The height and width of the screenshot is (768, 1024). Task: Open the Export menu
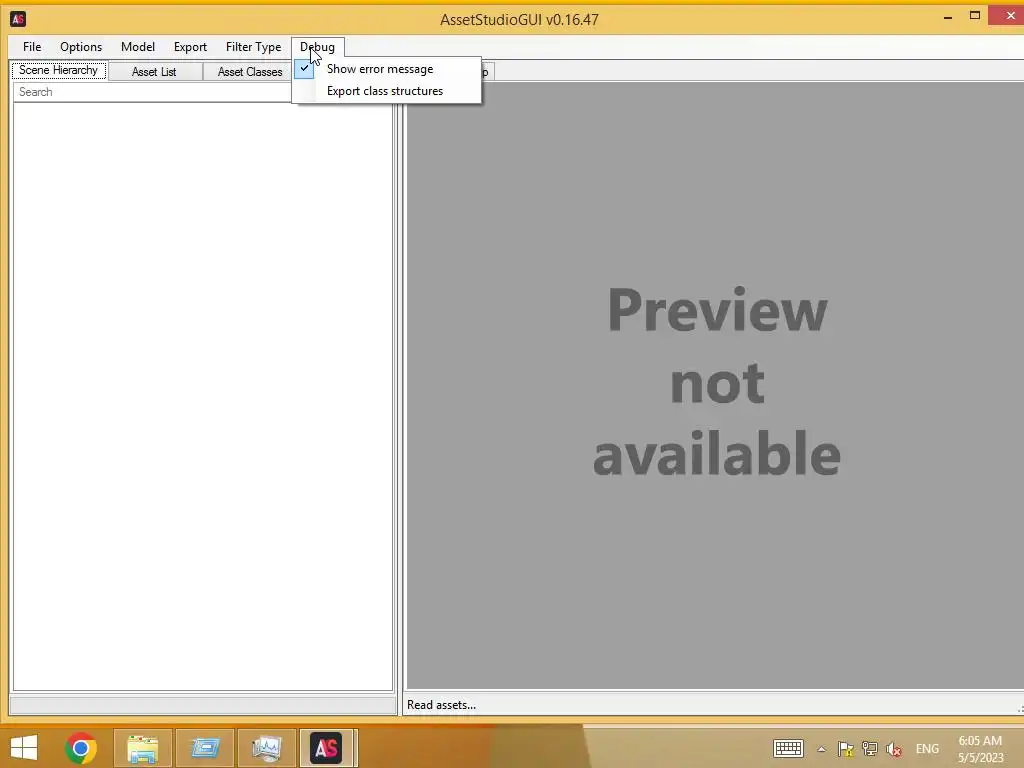pos(190,47)
